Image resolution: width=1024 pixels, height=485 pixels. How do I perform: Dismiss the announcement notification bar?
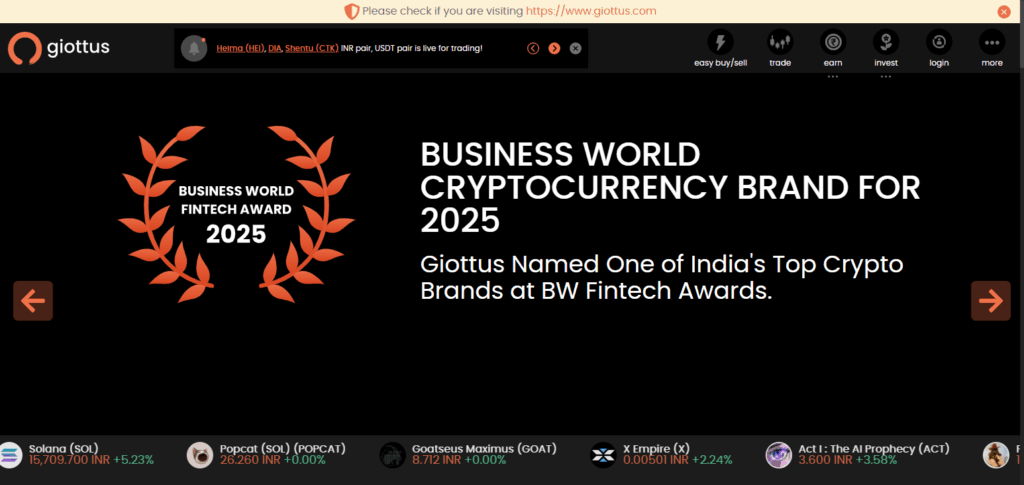tap(575, 48)
